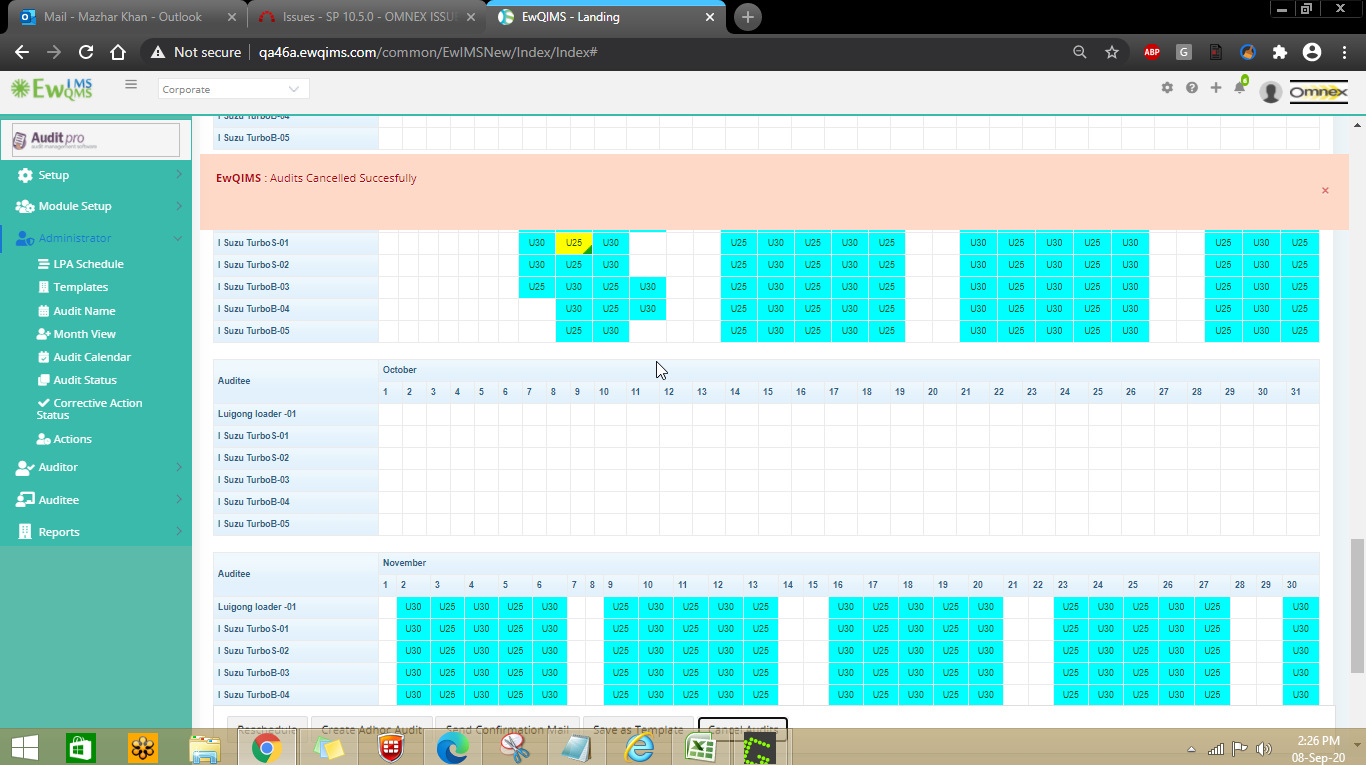Click the Auditor person icon
Image resolution: width=1366 pixels, height=765 pixels.
[x=25, y=467]
